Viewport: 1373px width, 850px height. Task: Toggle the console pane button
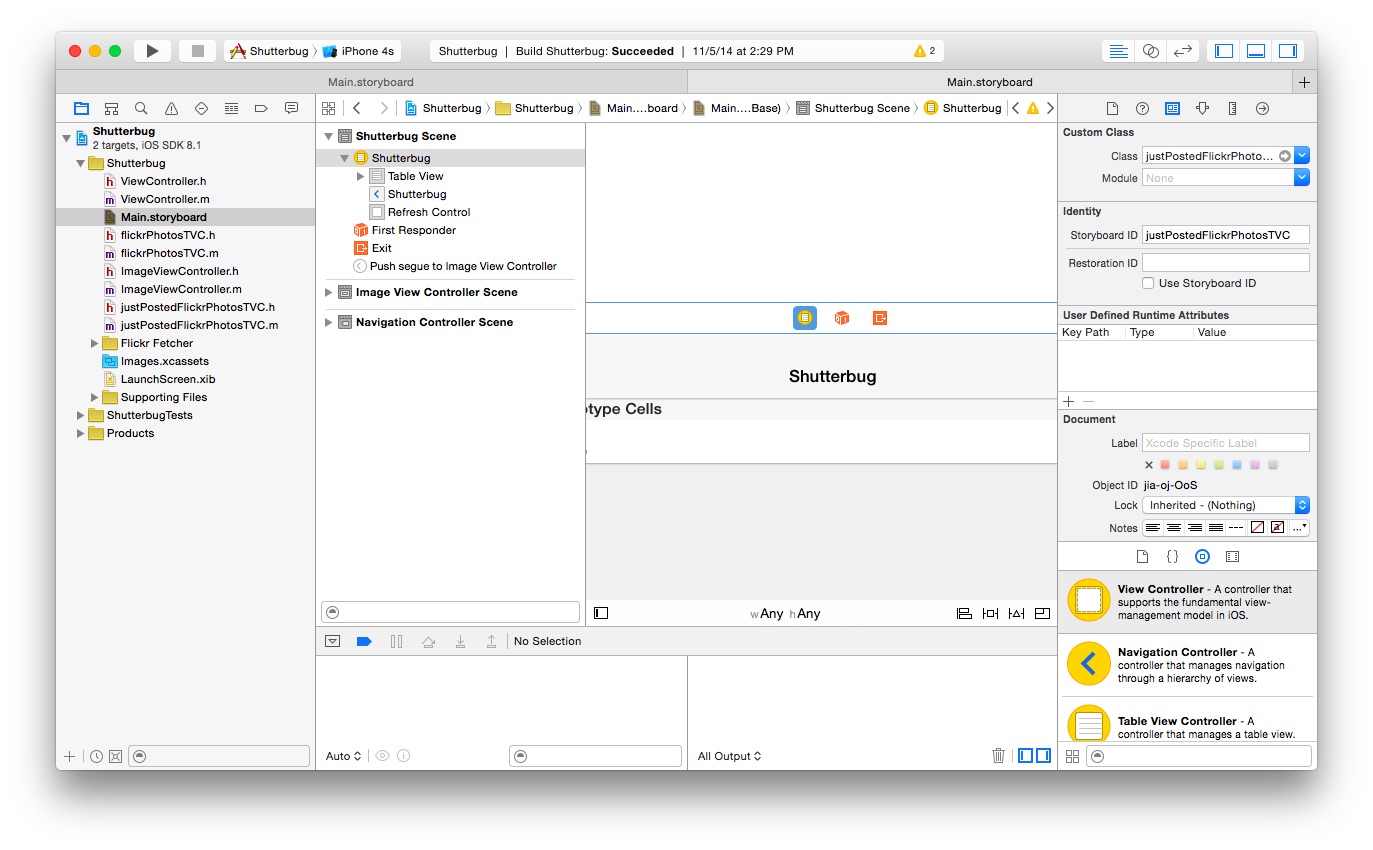(x=1043, y=756)
